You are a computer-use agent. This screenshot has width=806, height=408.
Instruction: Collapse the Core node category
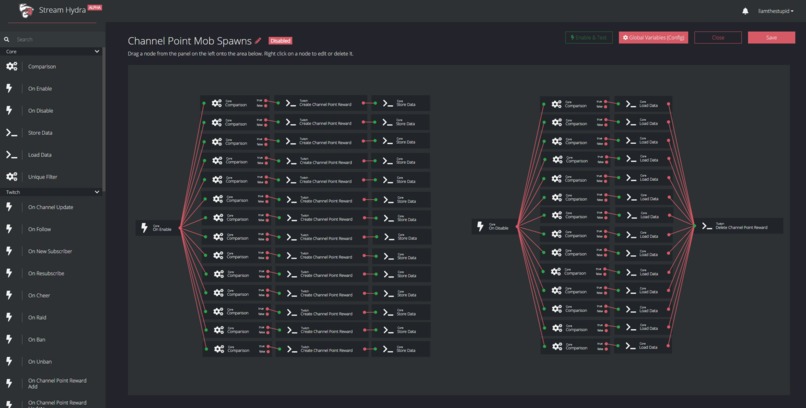click(x=97, y=51)
